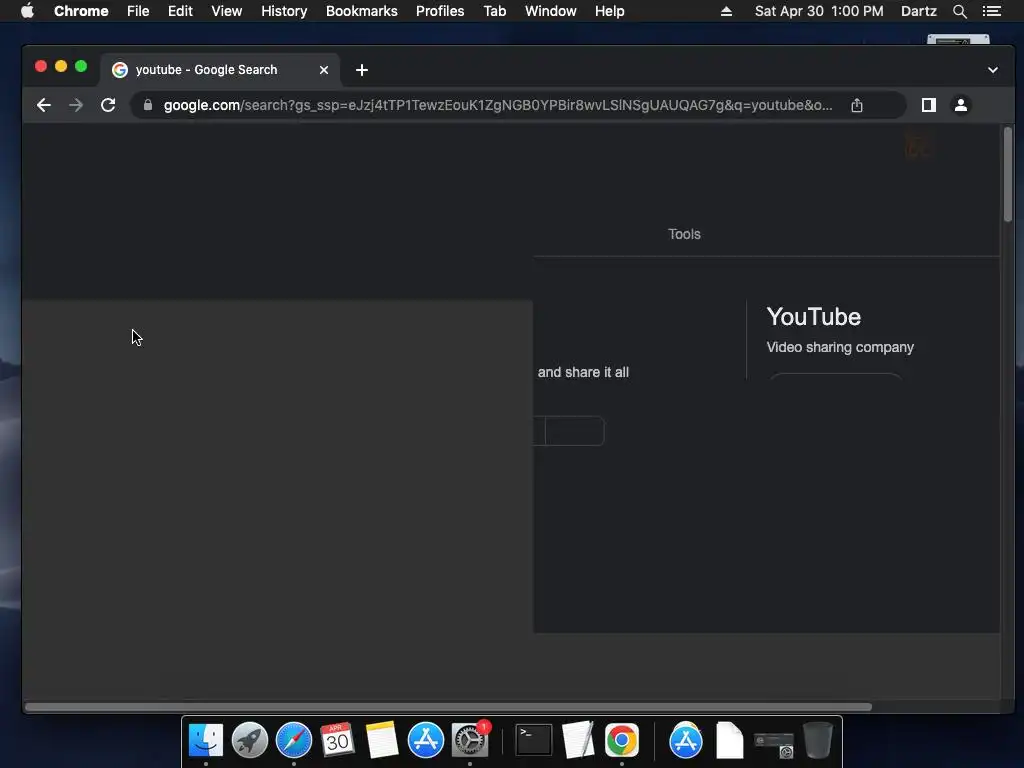
Task: Open Spotlight search in menu bar
Action: [x=959, y=11]
